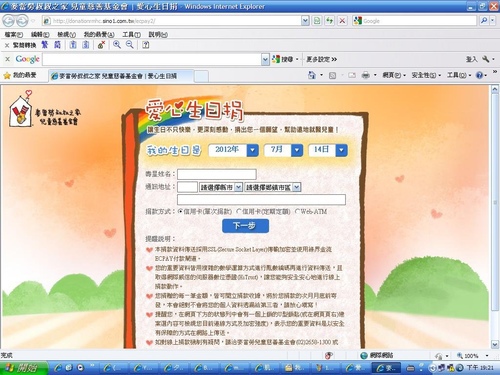Click the blue Help icon in command bar
Viewport: 500px width, 375px height.
click(x=479, y=75)
